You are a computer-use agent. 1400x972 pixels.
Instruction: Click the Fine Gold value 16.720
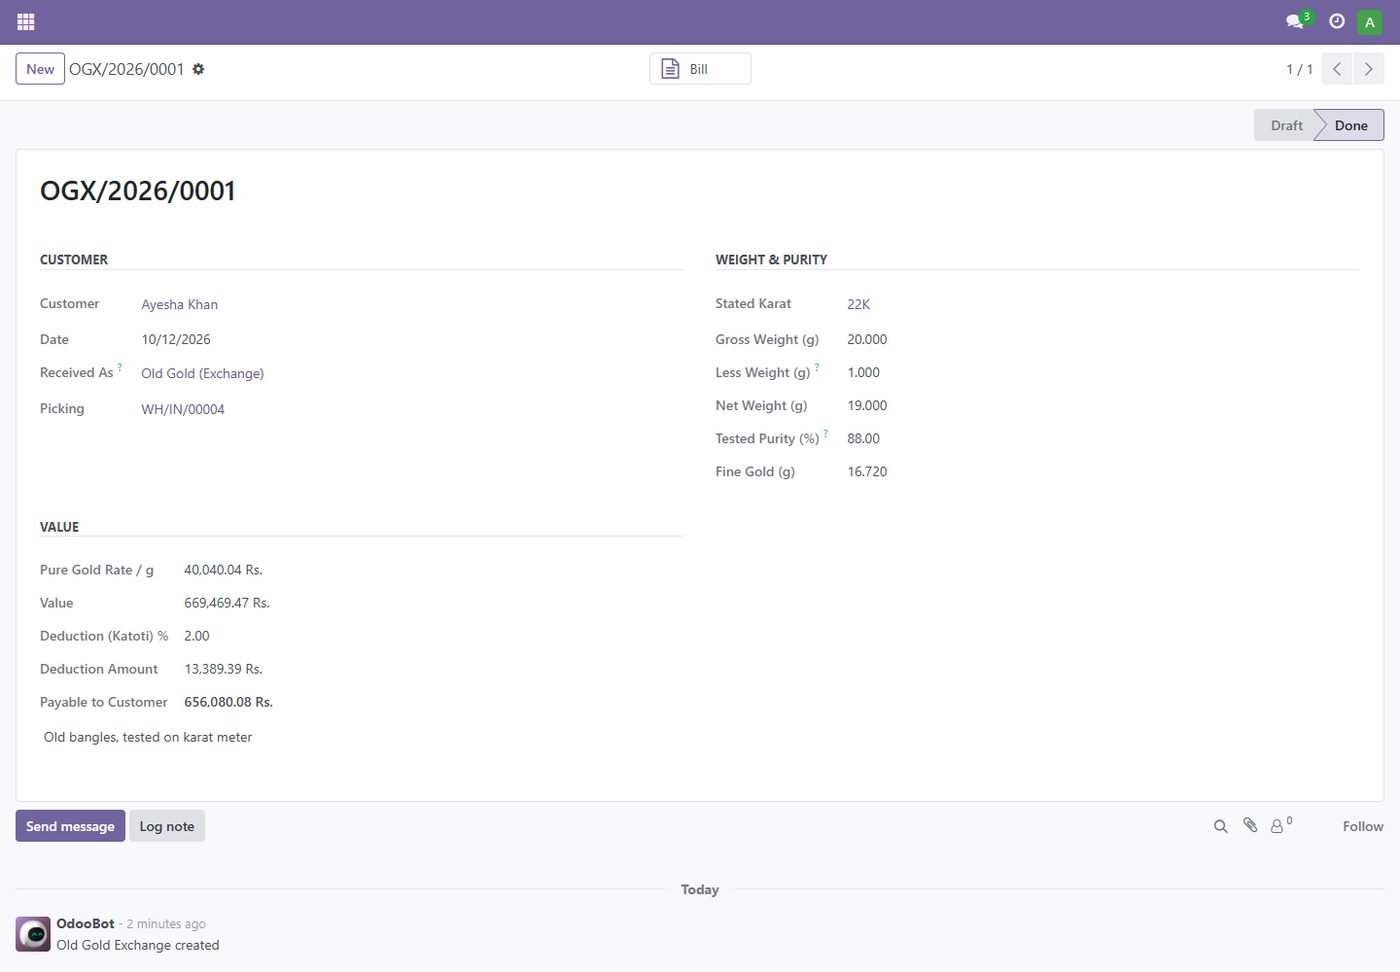(867, 471)
